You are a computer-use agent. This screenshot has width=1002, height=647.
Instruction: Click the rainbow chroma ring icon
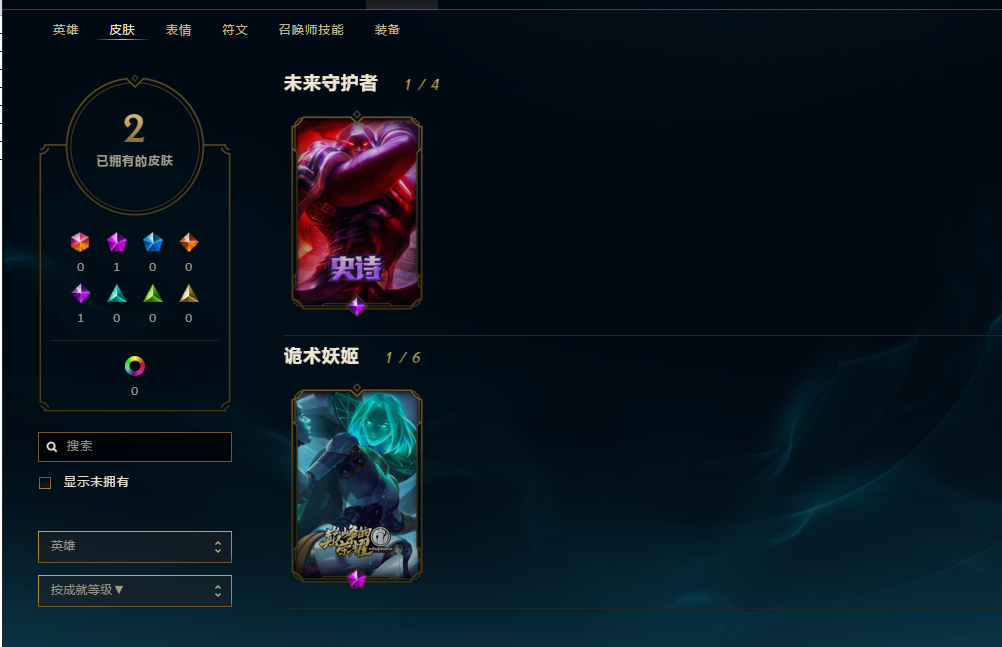point(134,366)
